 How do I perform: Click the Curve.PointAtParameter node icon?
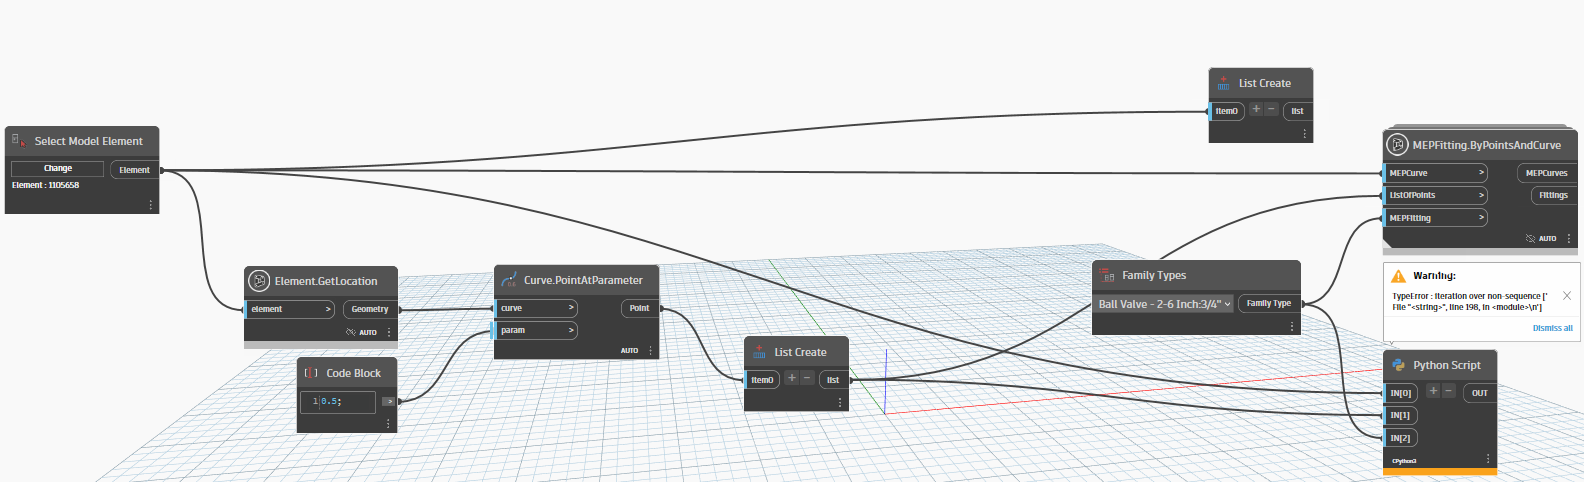point(509,280)
